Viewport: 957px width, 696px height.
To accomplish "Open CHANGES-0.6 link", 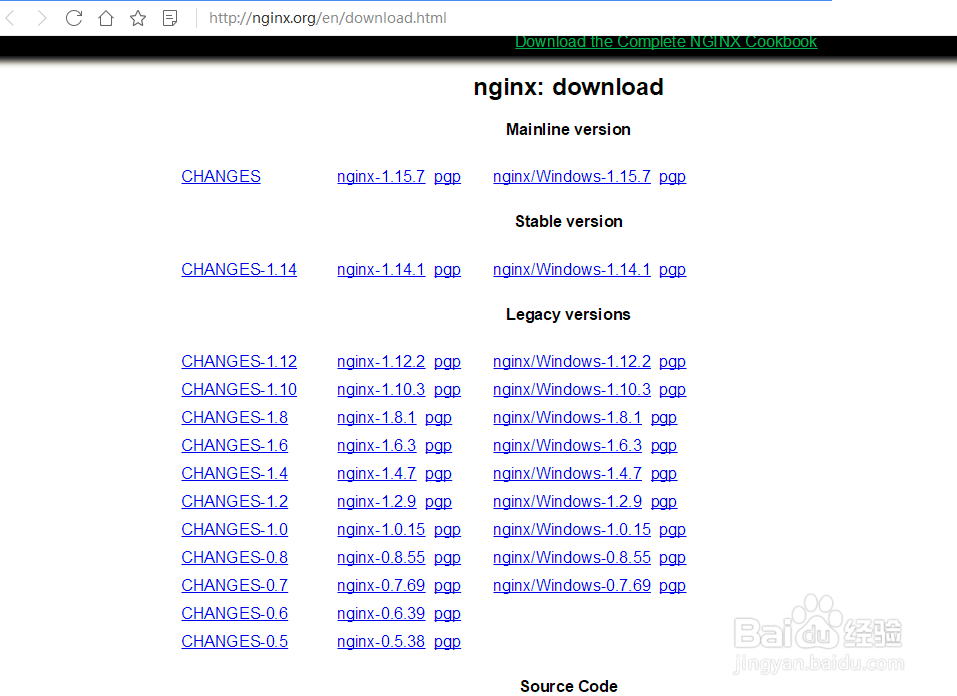I will point(234,614).
